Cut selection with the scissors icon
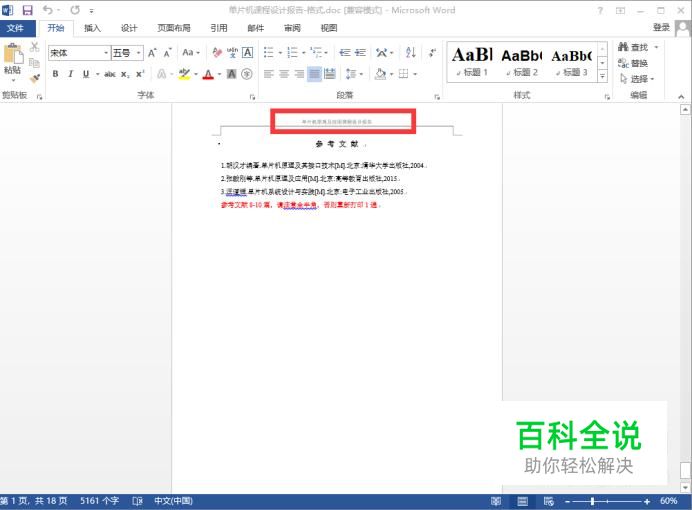The height and width of the screenshot is (510, 692). coord(34,47)
